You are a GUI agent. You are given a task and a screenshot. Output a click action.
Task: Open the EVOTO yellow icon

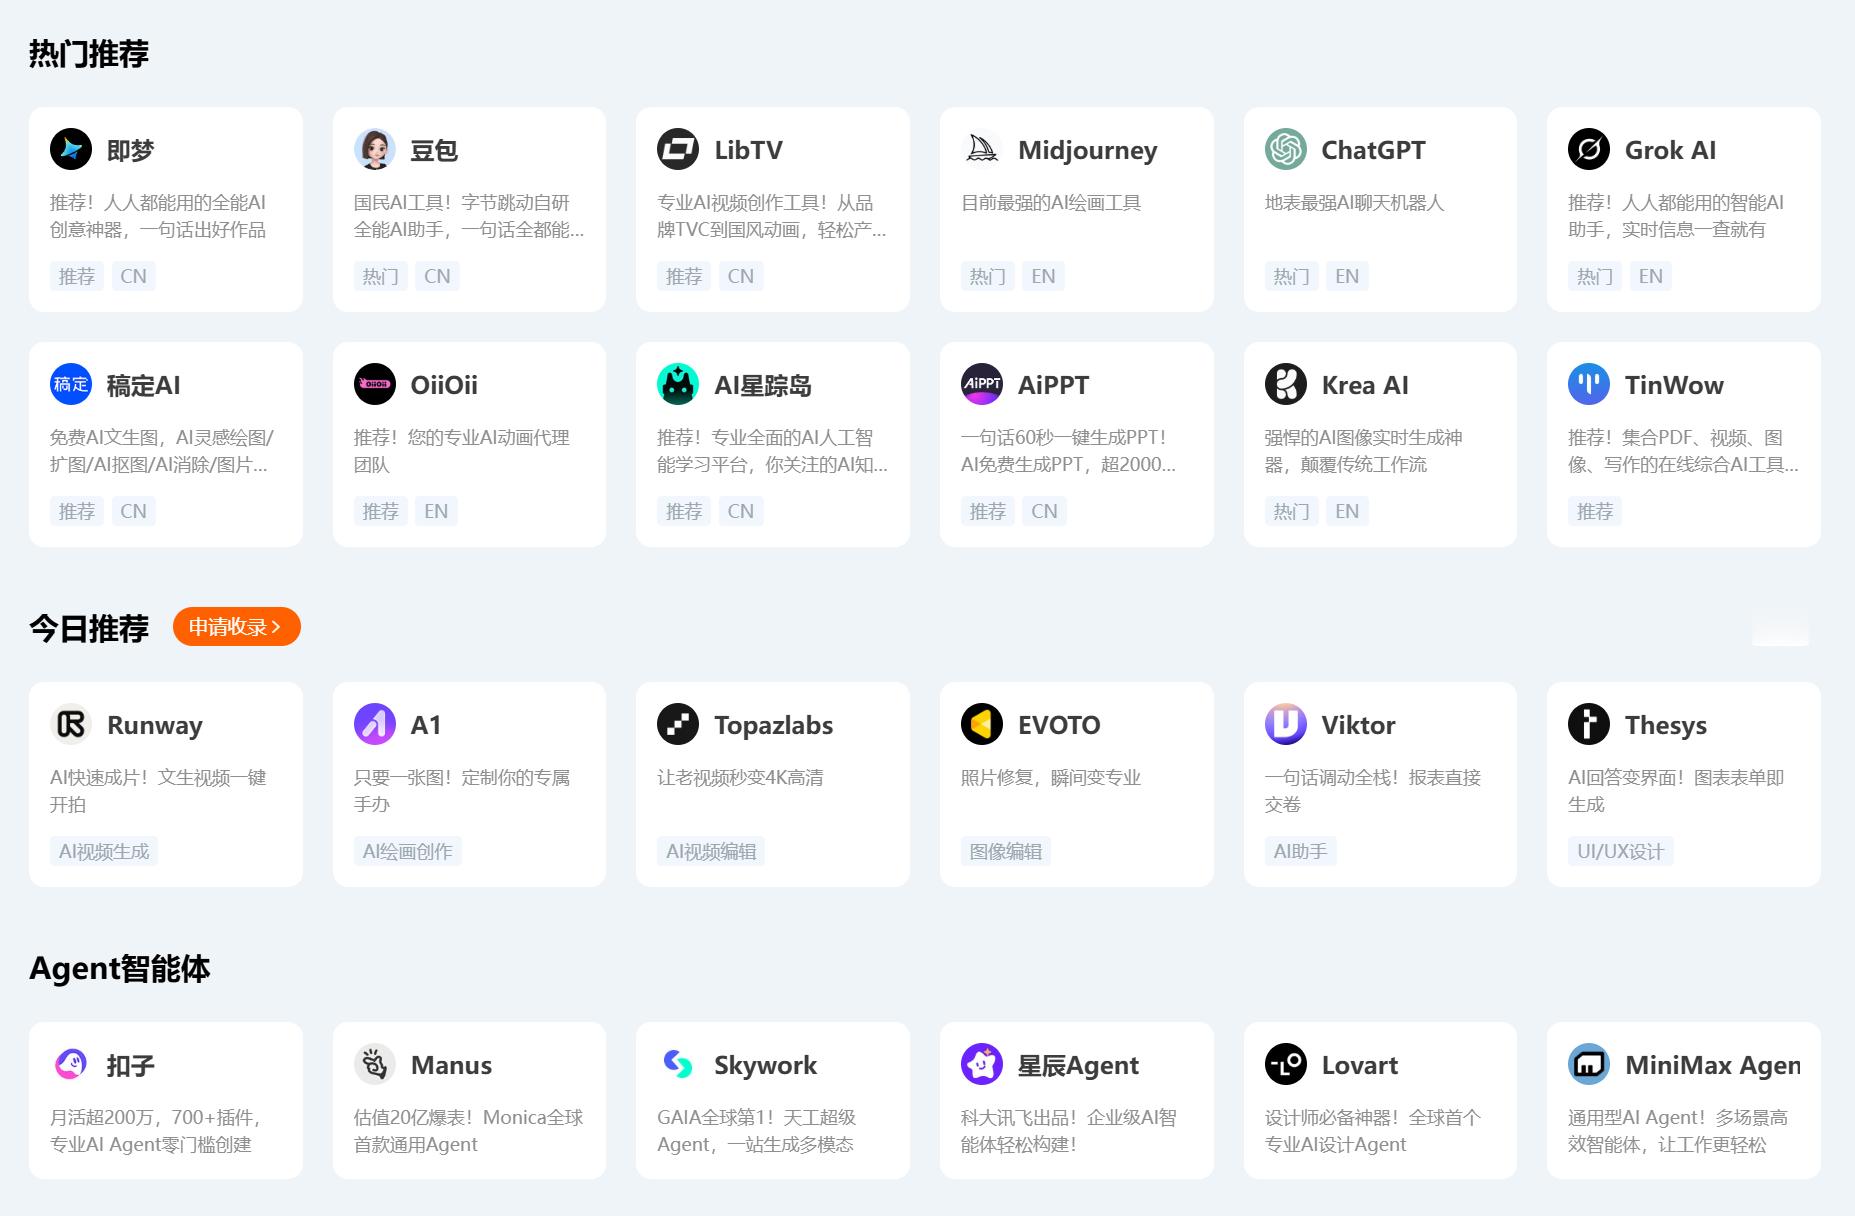coord(982,724)
